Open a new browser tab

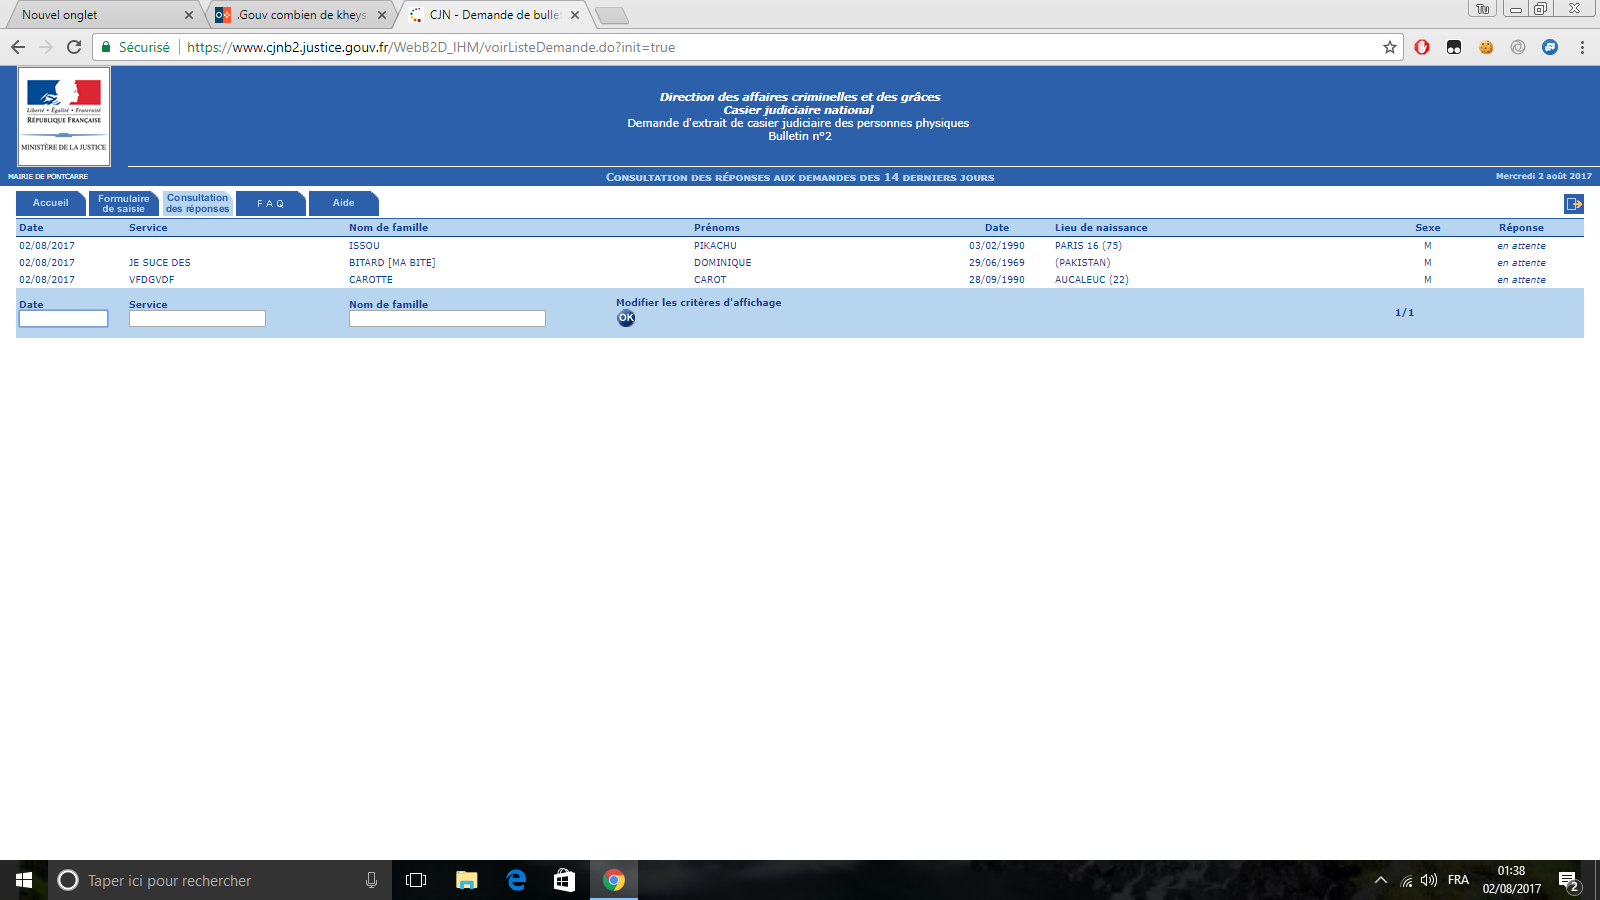coord(611,15)
